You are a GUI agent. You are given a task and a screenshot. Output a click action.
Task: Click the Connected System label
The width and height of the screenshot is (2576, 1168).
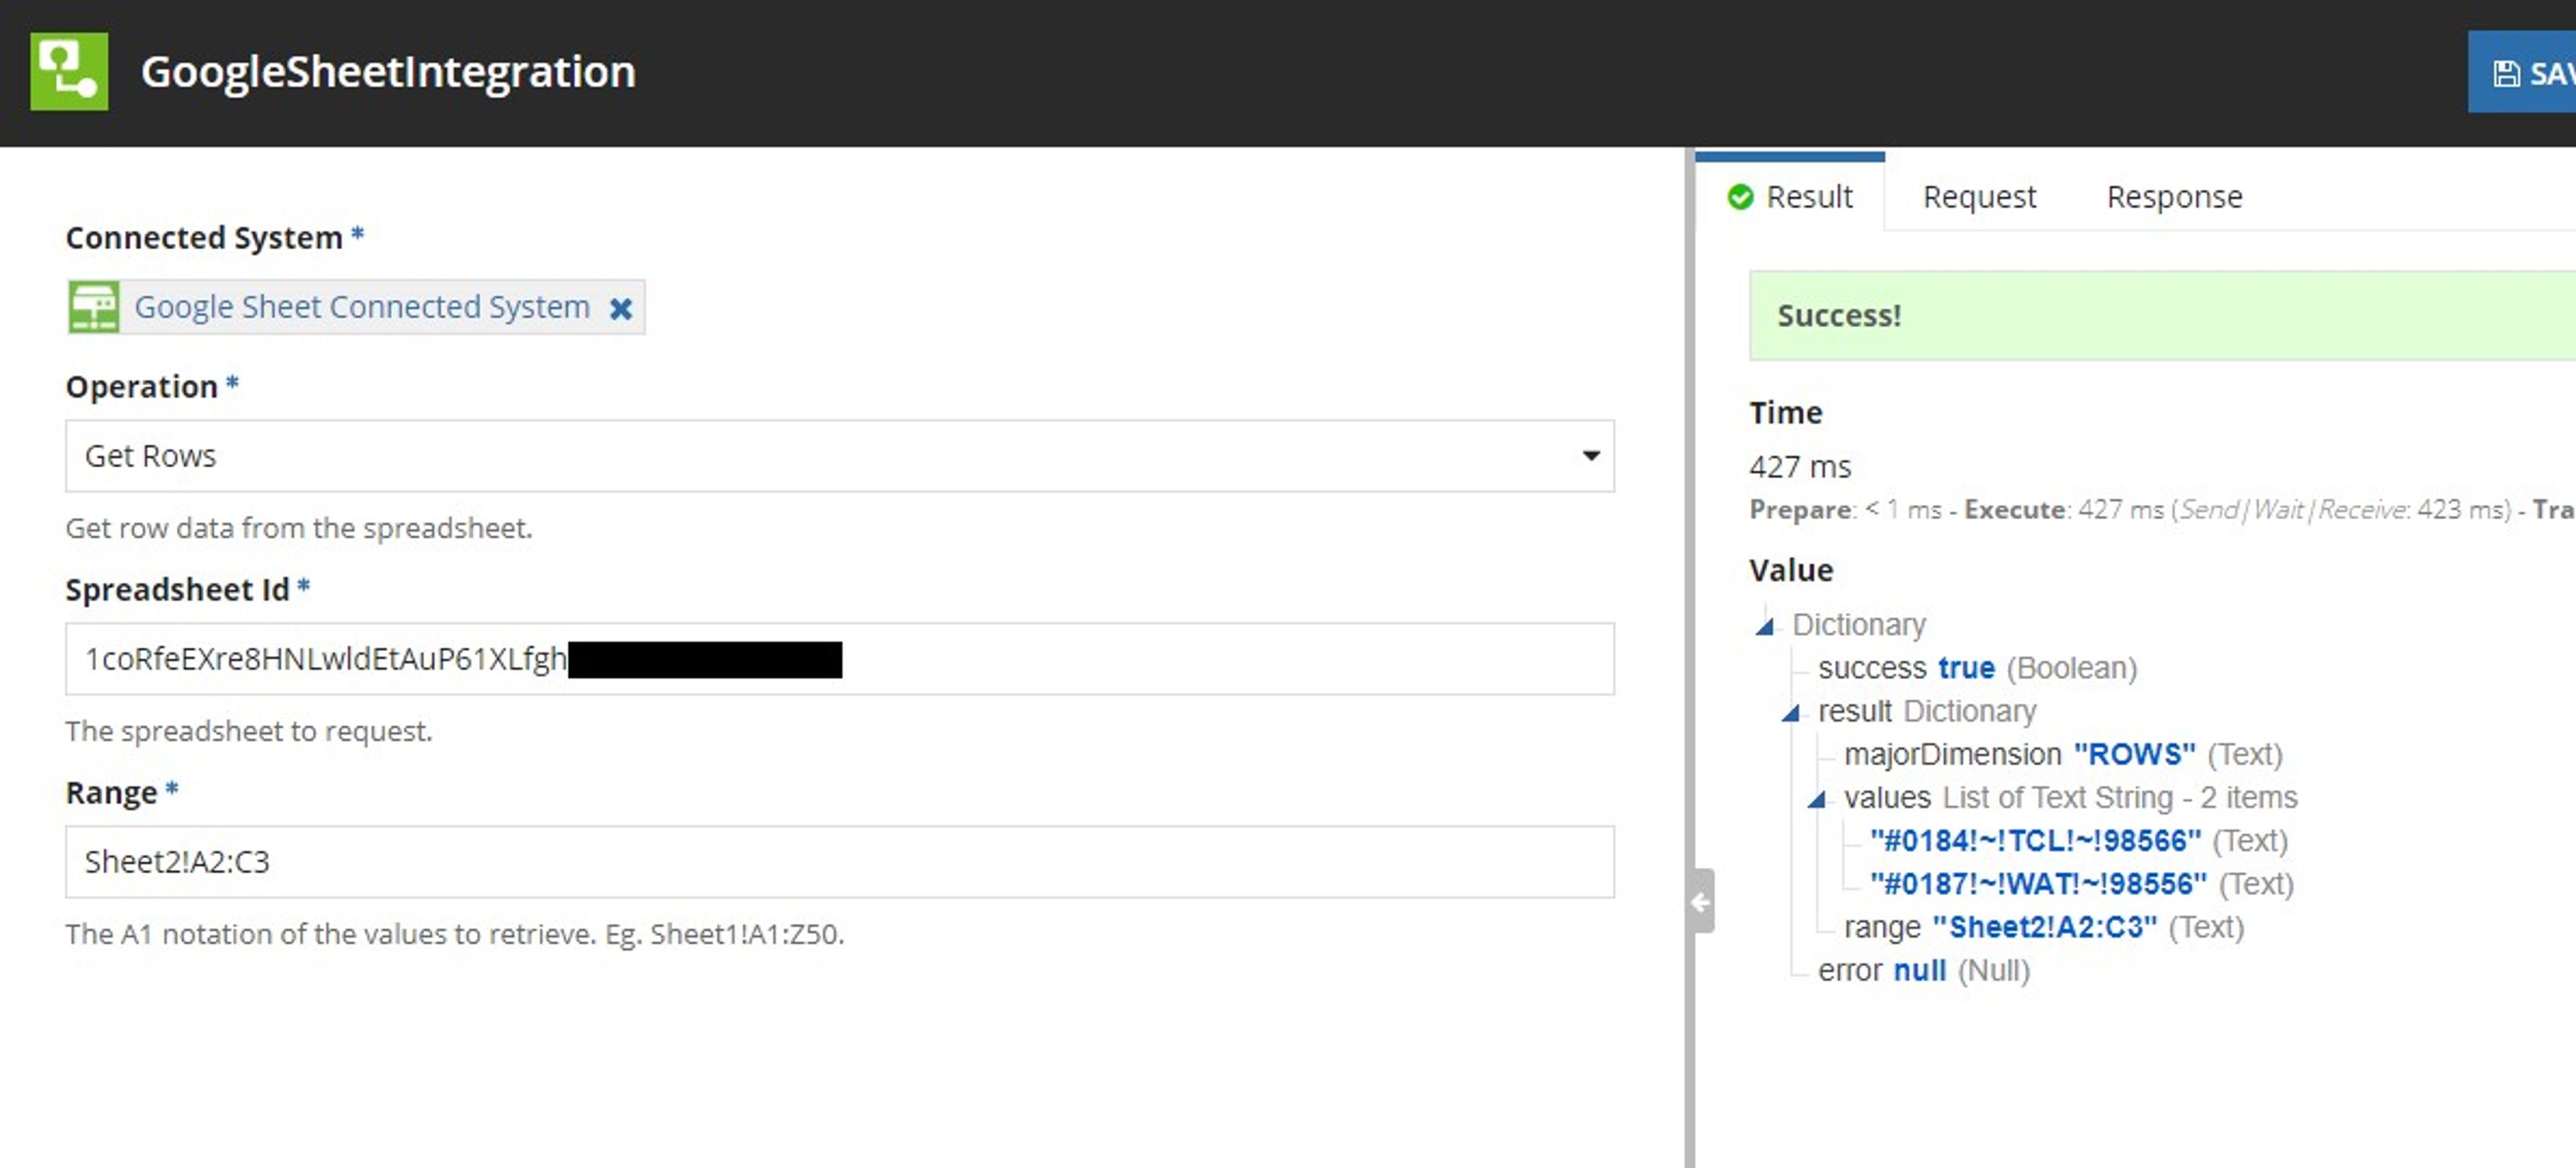coord(204,238)
